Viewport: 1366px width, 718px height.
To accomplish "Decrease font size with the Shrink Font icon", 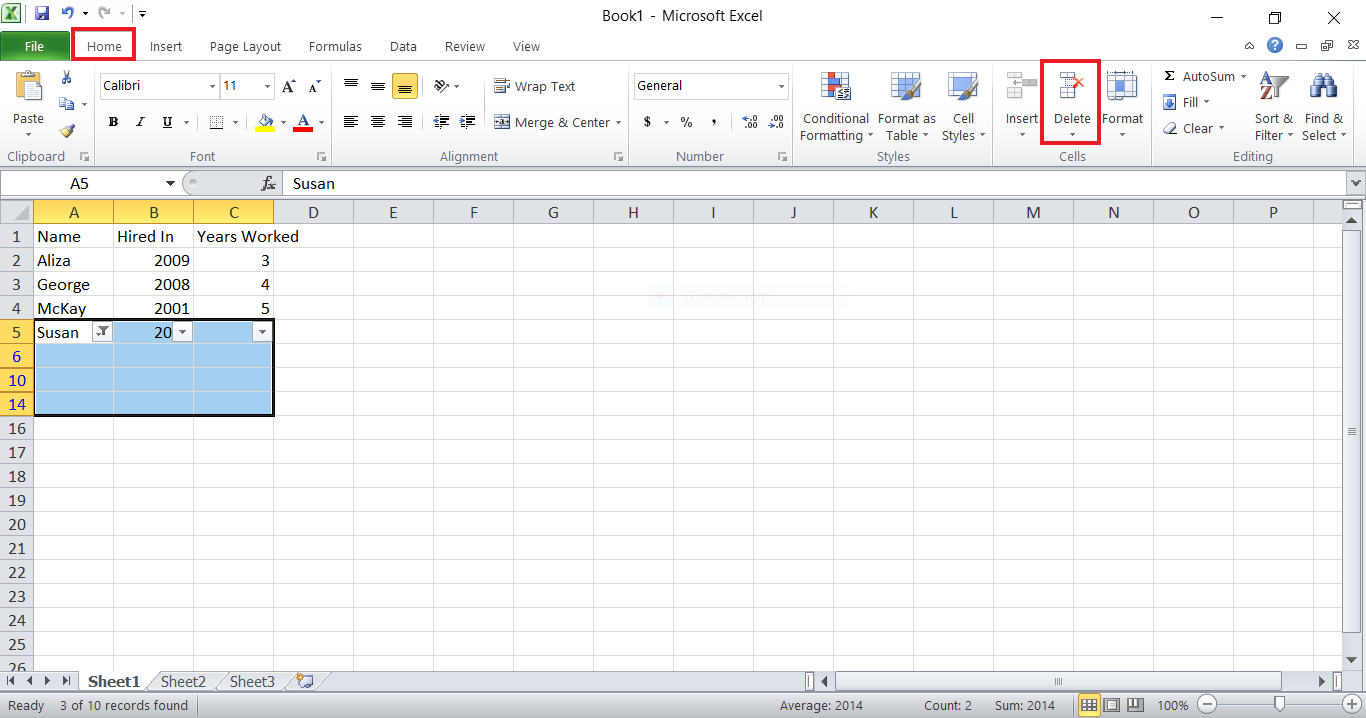I will click(x=315, y=86).
